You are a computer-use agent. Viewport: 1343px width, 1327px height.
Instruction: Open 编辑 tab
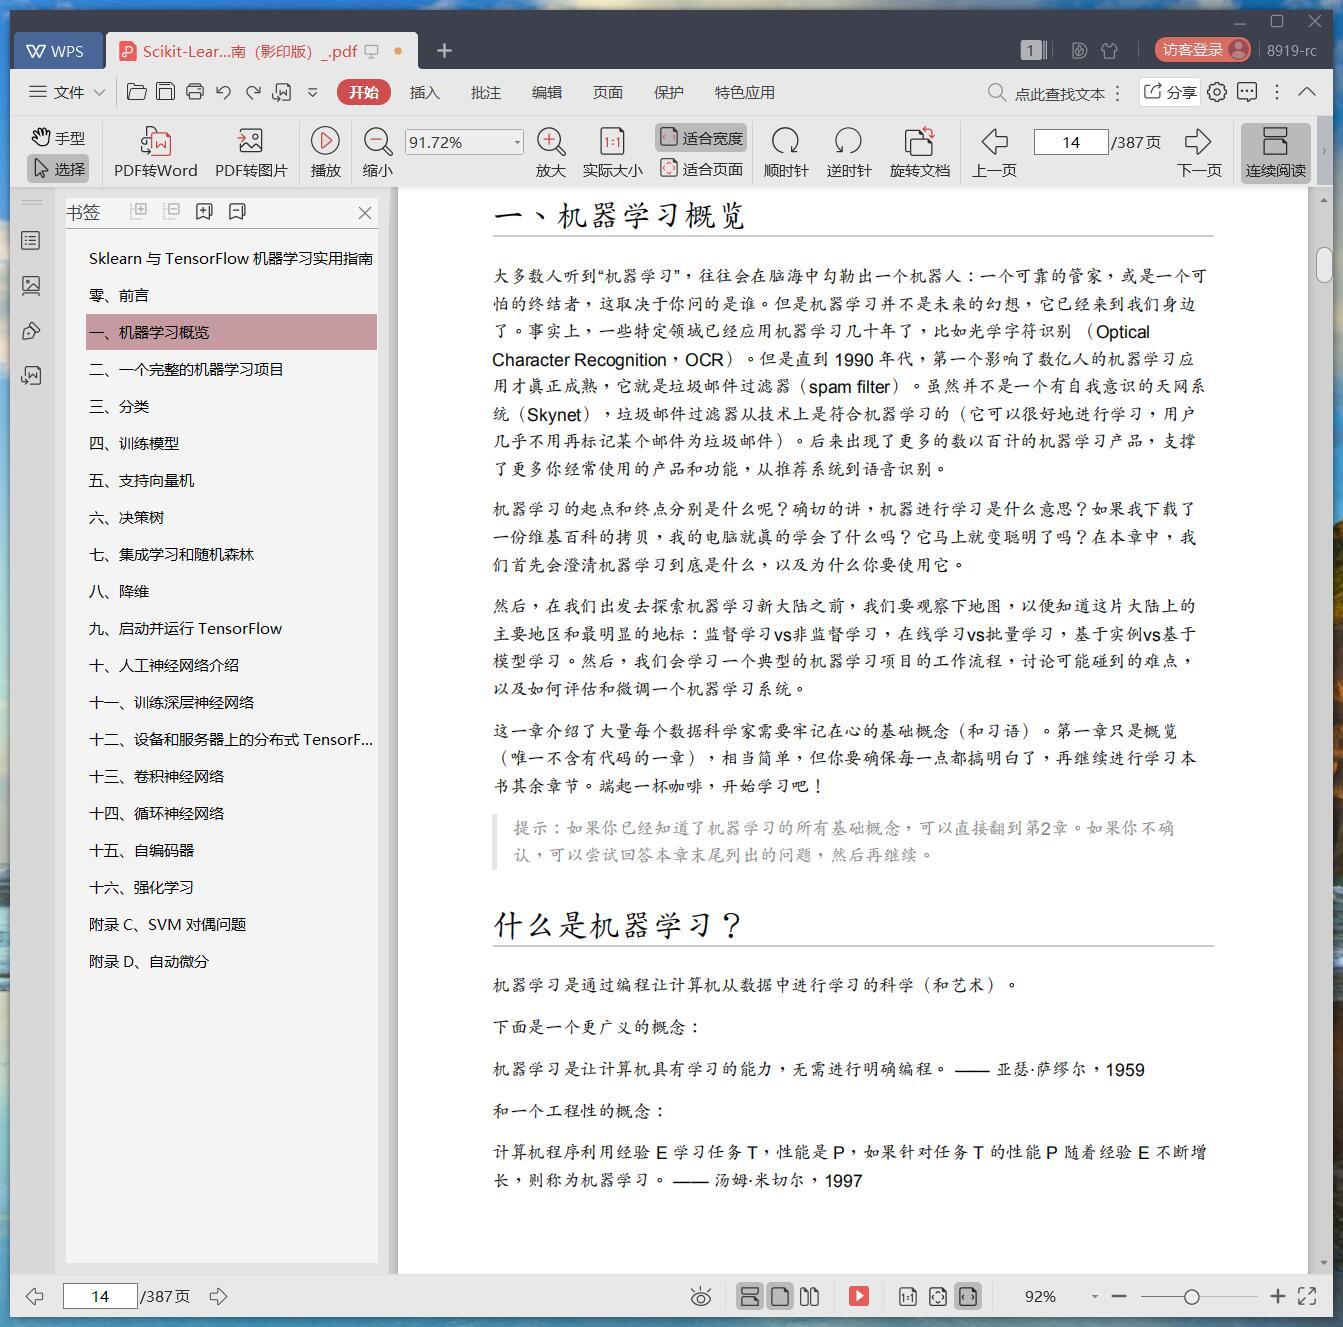pos(546,92)
